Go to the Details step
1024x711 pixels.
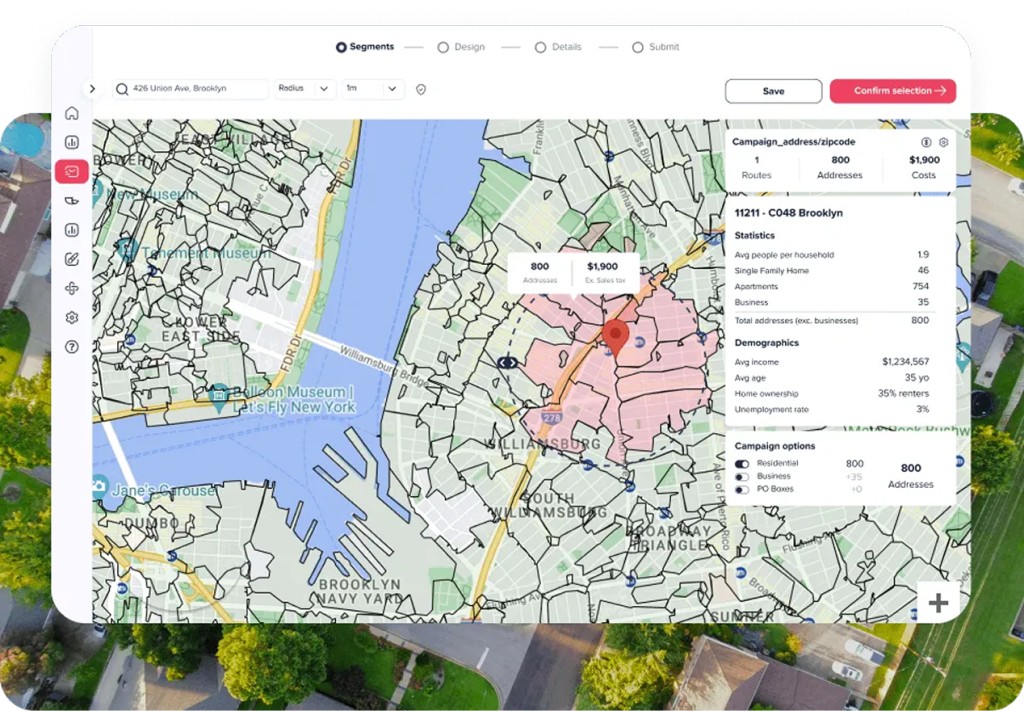[558, 47]
